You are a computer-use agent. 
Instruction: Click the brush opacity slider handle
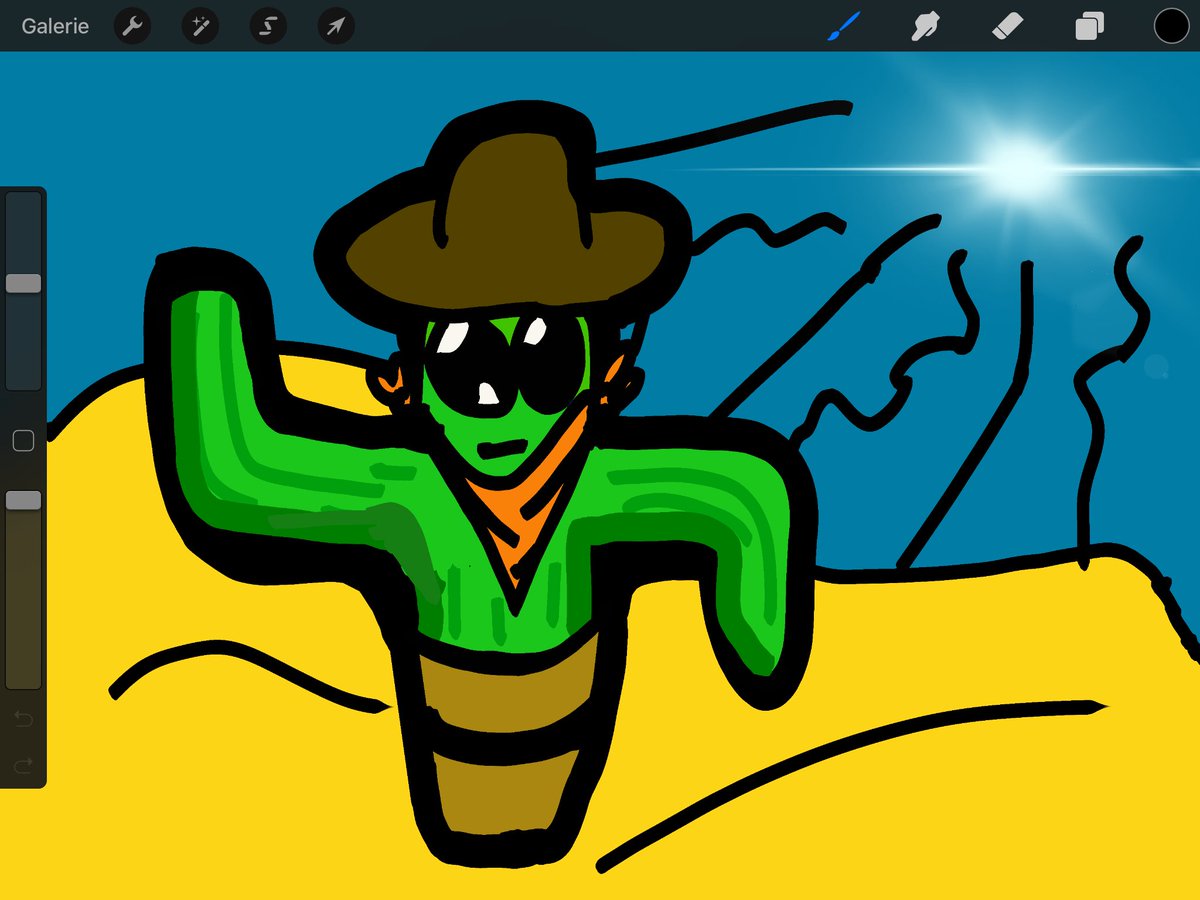23,500
